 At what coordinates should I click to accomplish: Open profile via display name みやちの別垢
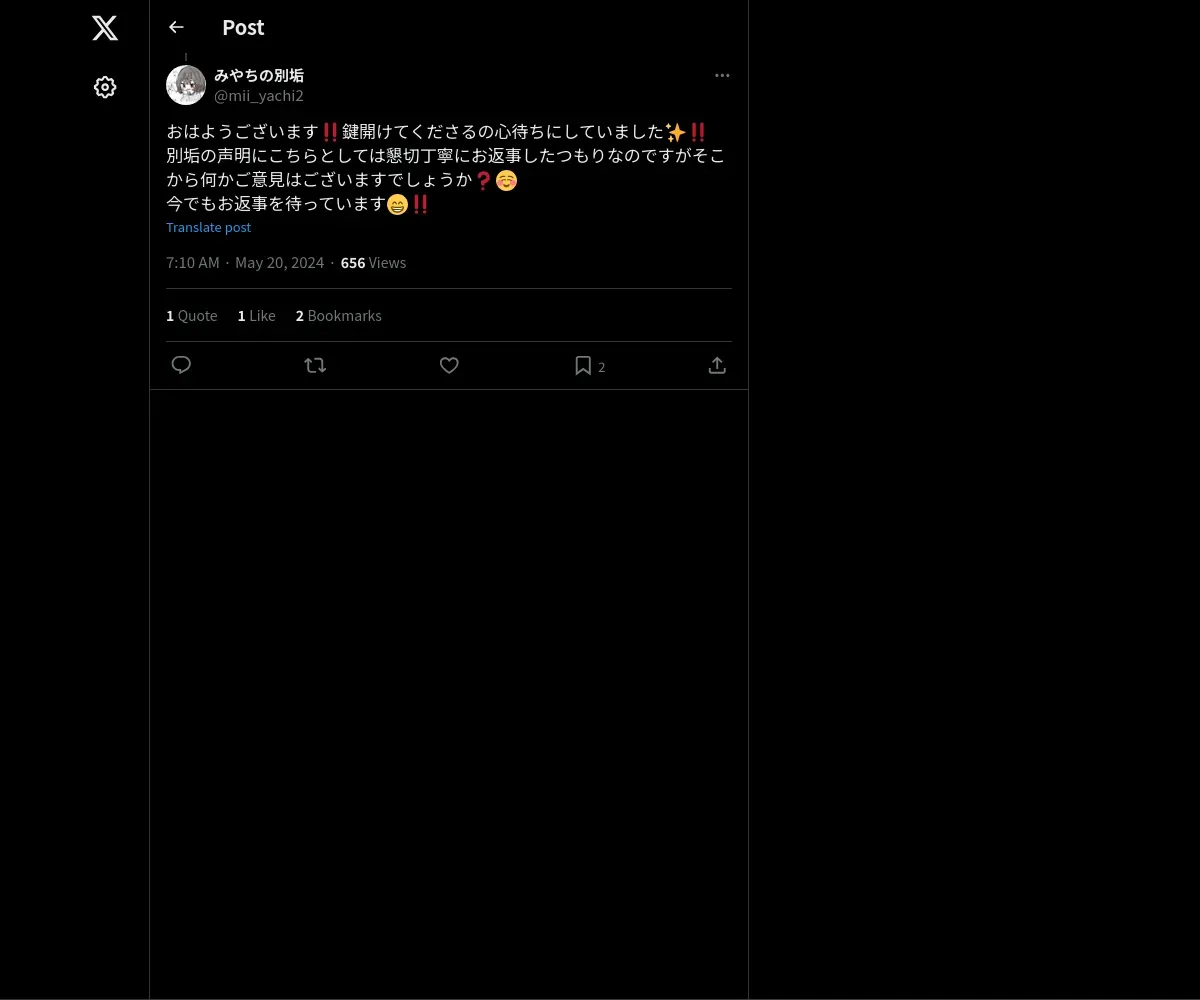[x=259, y=75]
